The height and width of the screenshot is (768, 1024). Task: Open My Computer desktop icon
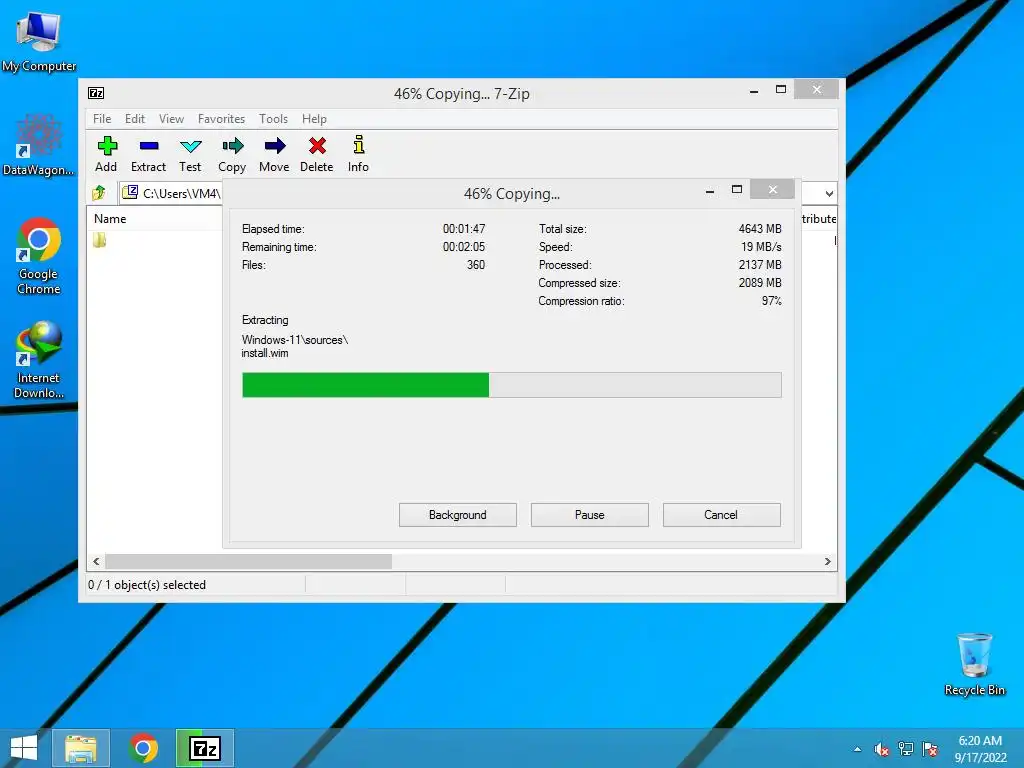click(39, 41)
